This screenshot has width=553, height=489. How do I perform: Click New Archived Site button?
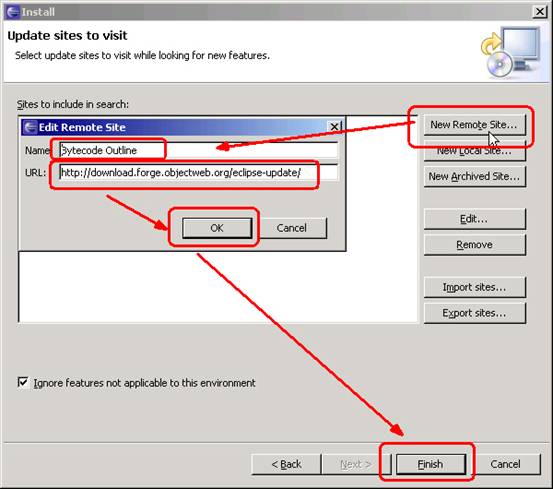point(474,176)
